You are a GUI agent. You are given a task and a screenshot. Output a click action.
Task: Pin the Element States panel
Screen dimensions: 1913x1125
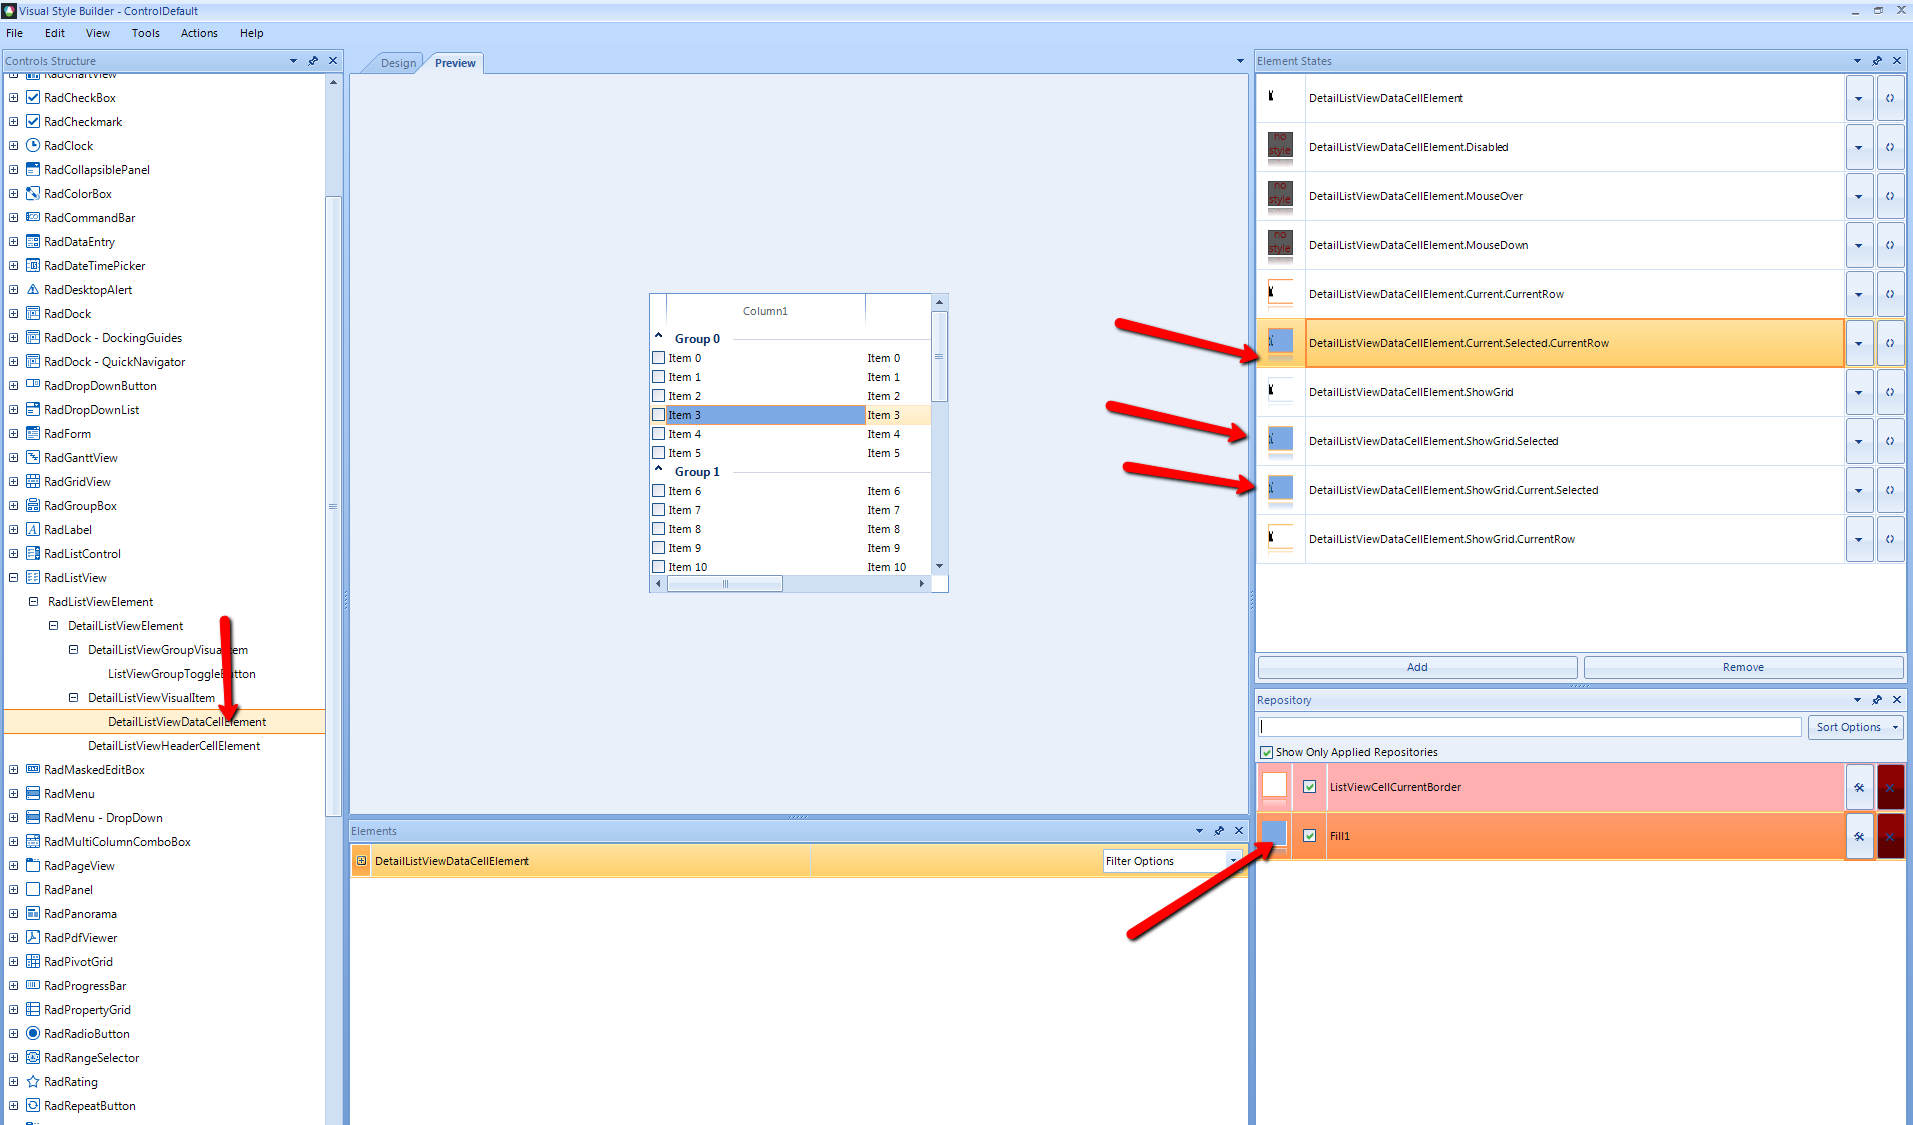1877,61
